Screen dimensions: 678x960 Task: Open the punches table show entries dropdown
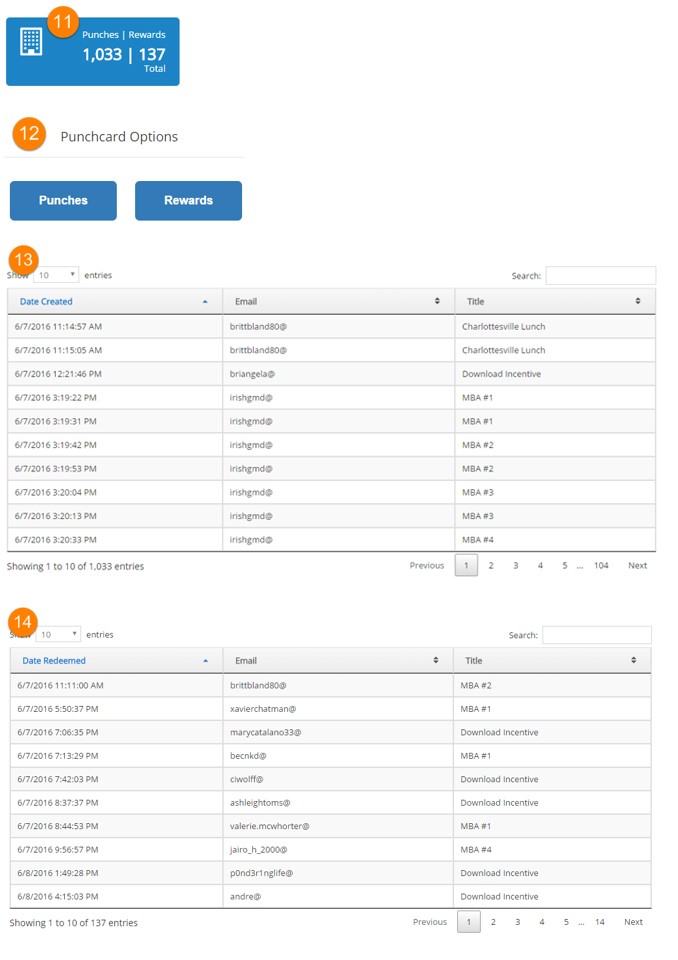point(56,275)
